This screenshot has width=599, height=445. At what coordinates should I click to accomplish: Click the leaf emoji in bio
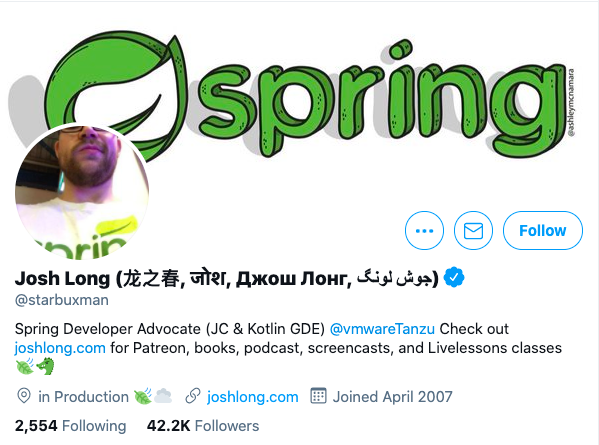click(25, 367)
